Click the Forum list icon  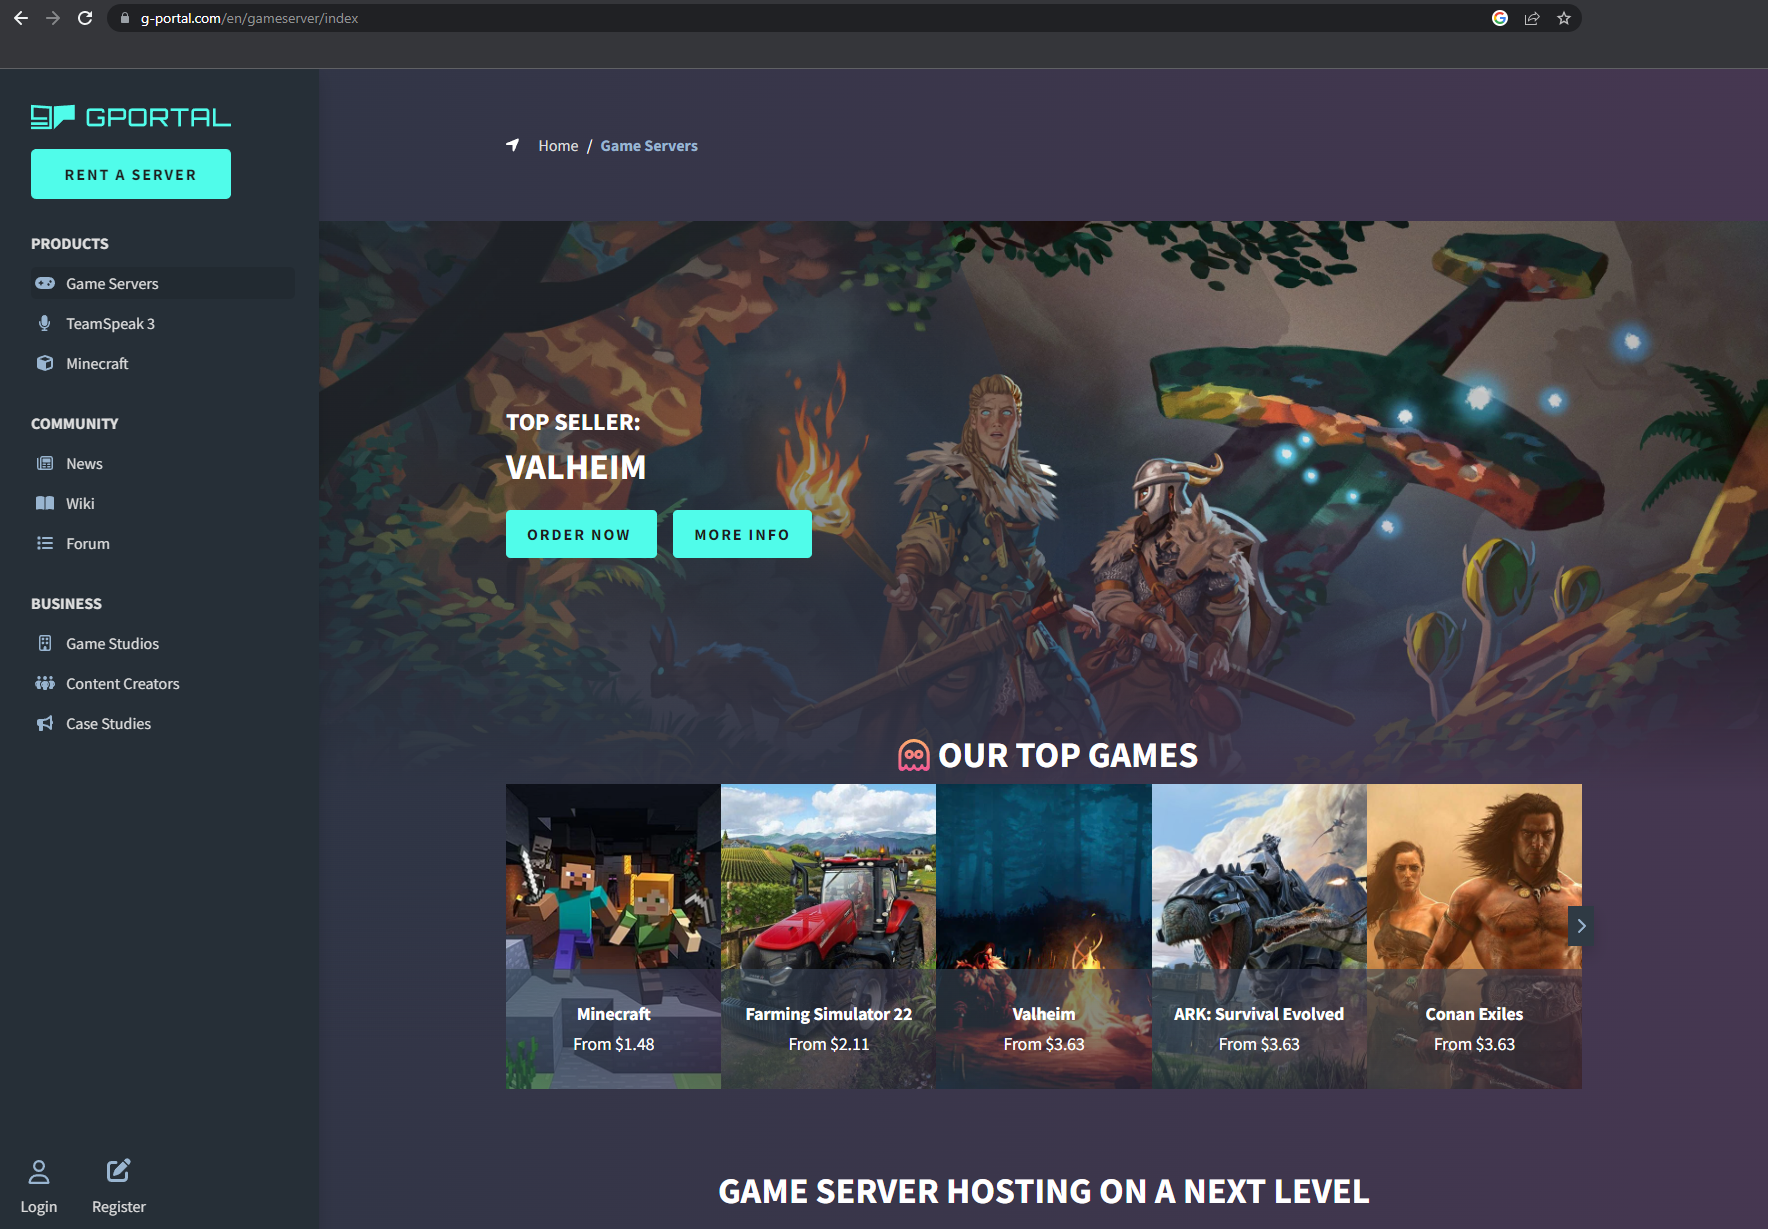pos(45,543)
